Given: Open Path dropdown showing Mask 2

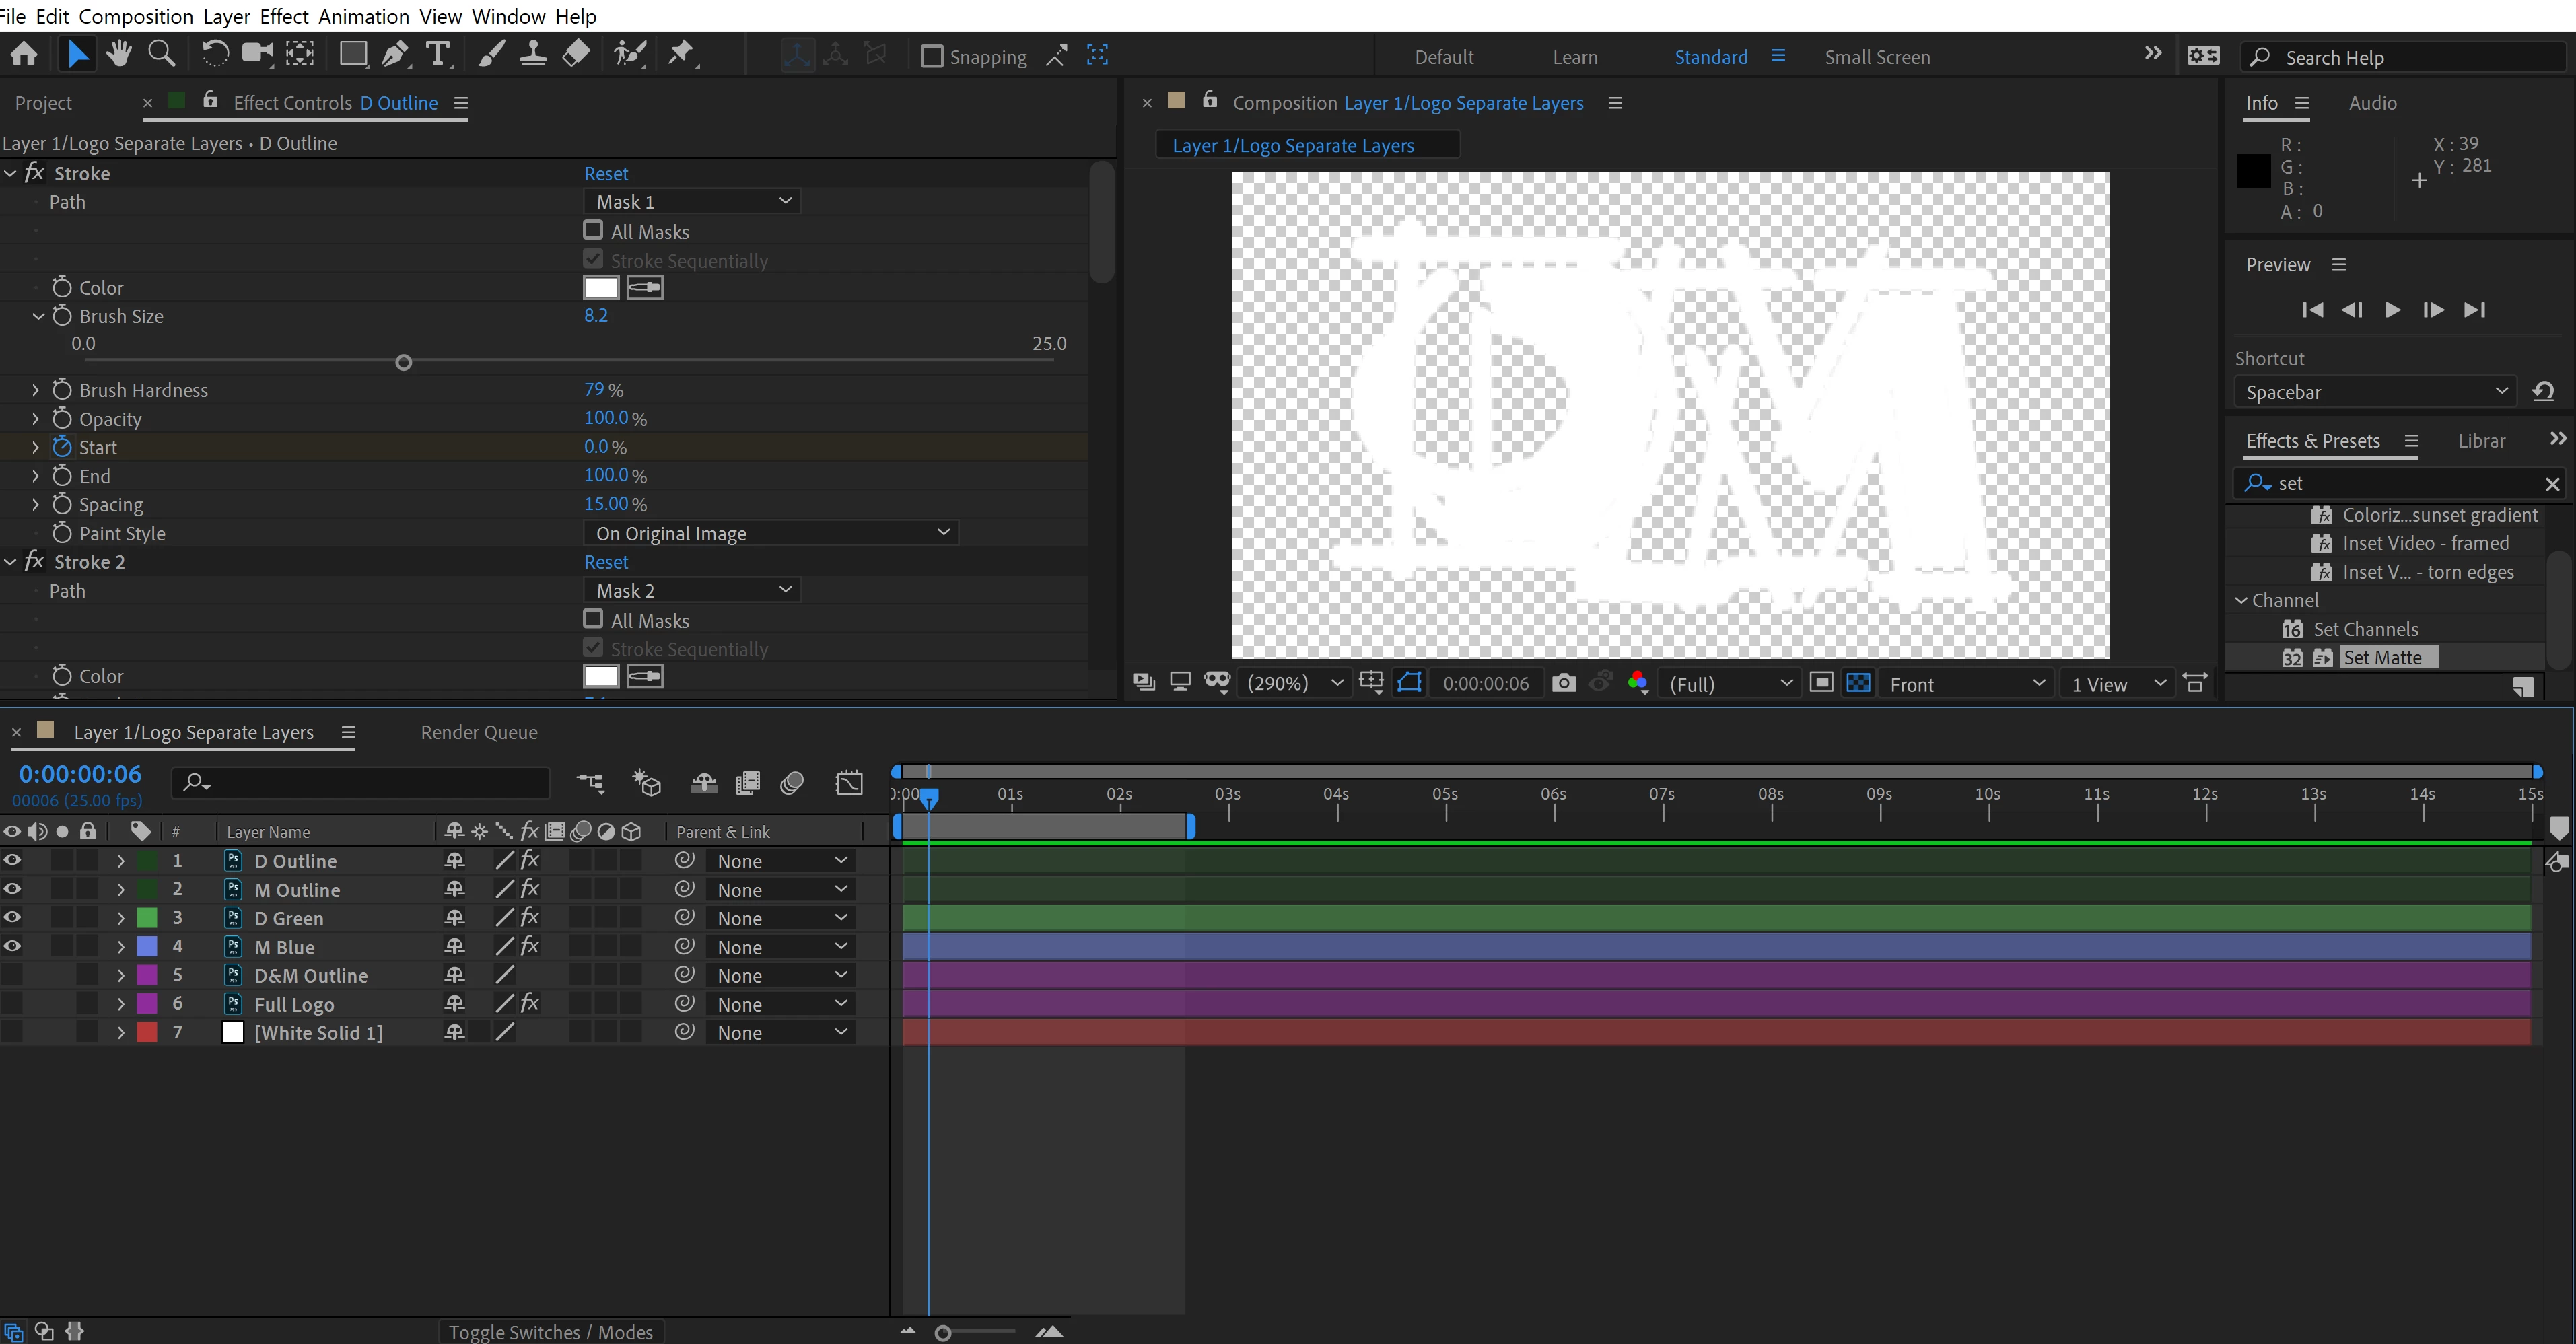Looking at the screenshot, I should point(692,590).
